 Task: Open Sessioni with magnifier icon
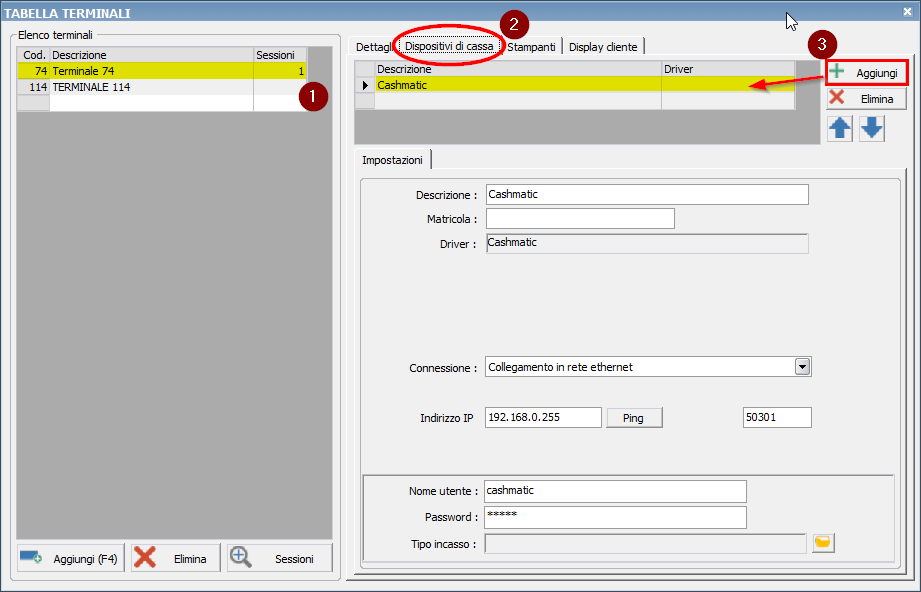click(279, 558)
